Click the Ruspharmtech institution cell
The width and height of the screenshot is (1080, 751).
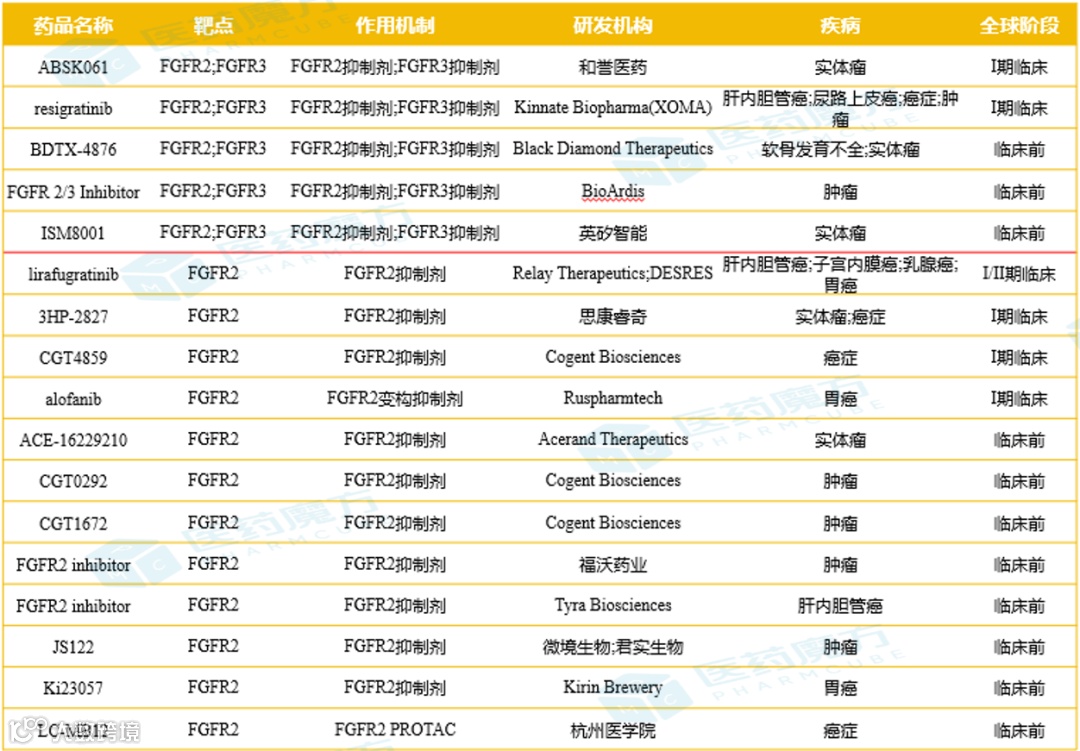612,398
